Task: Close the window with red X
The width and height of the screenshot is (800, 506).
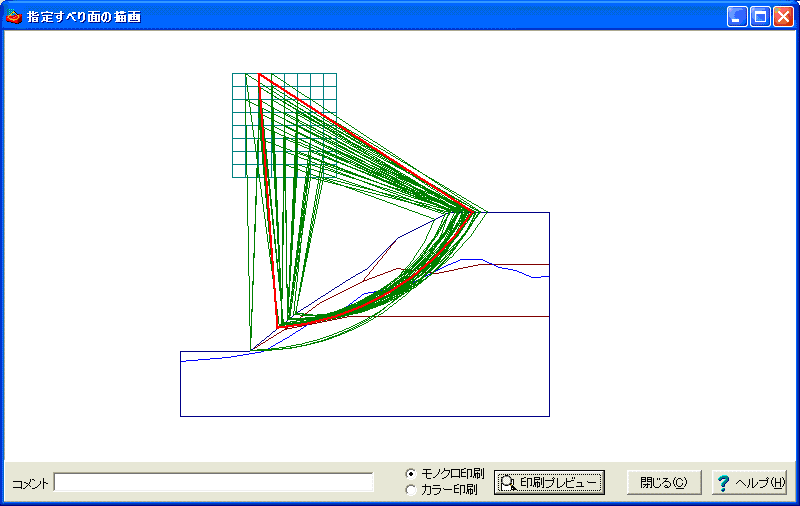Action: pos(783,17)
